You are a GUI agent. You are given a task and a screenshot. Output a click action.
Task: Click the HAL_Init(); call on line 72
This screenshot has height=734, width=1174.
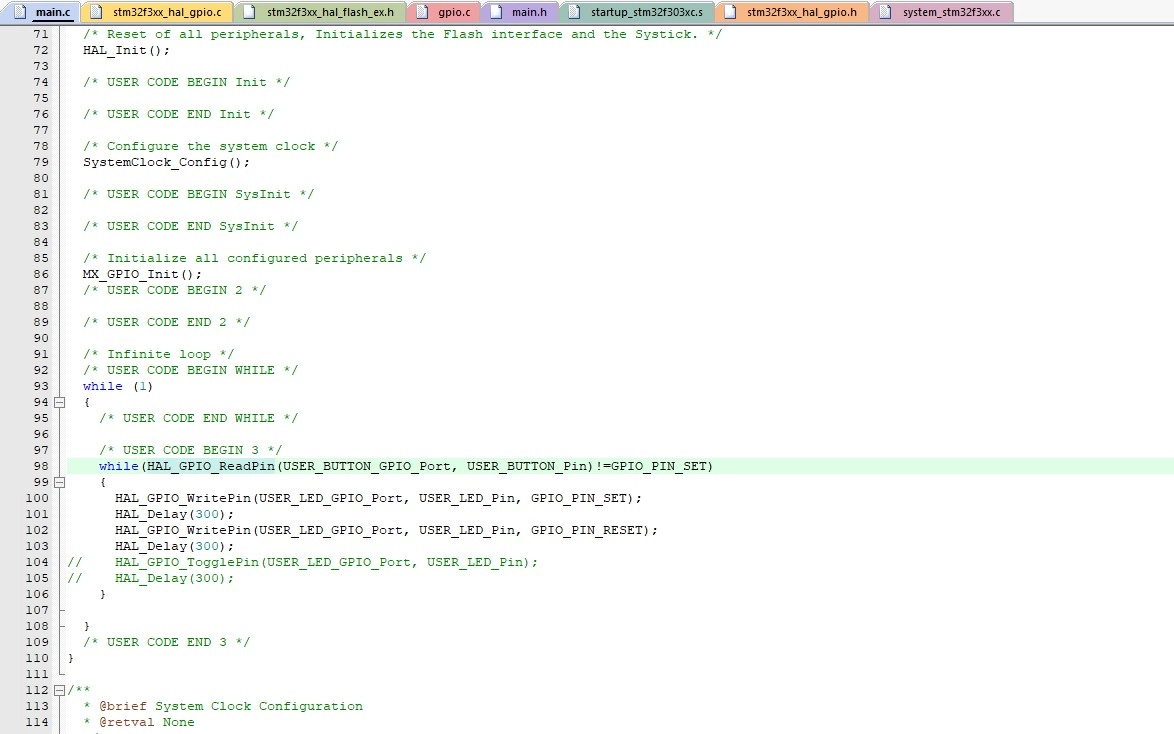(x=127, y=50)
